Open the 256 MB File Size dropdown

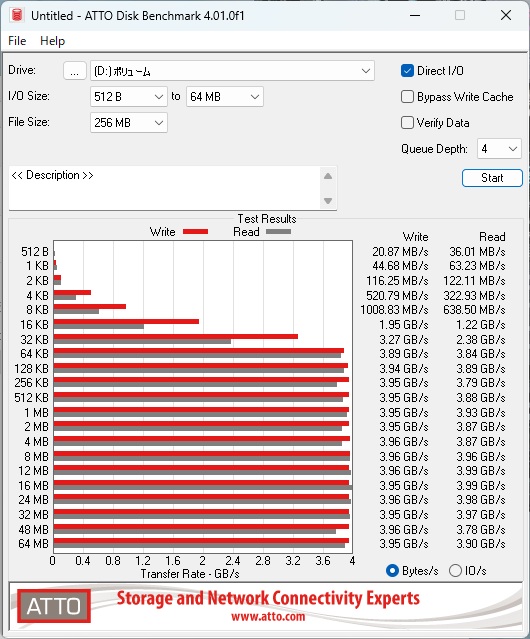pyautogui.click(x=129, y=123)
